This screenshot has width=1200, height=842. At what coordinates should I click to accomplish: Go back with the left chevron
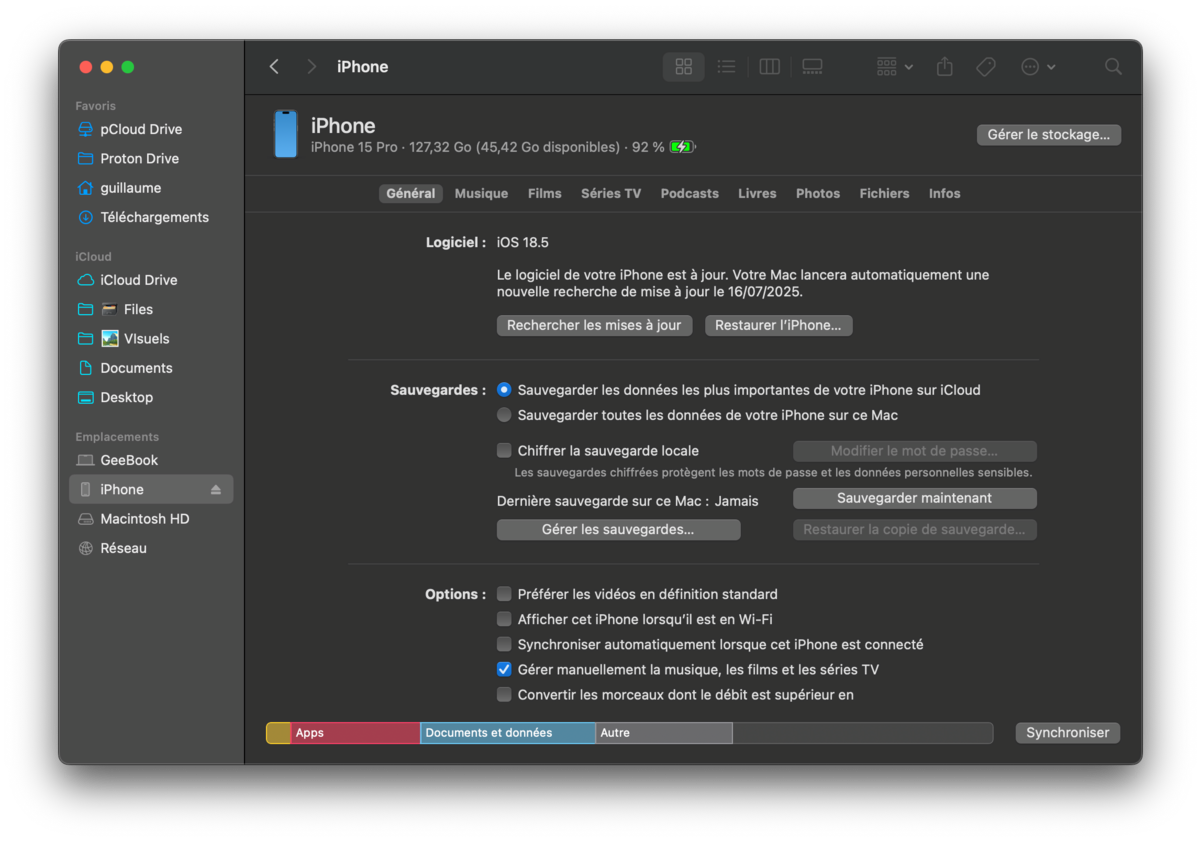(x=274, y=67)
